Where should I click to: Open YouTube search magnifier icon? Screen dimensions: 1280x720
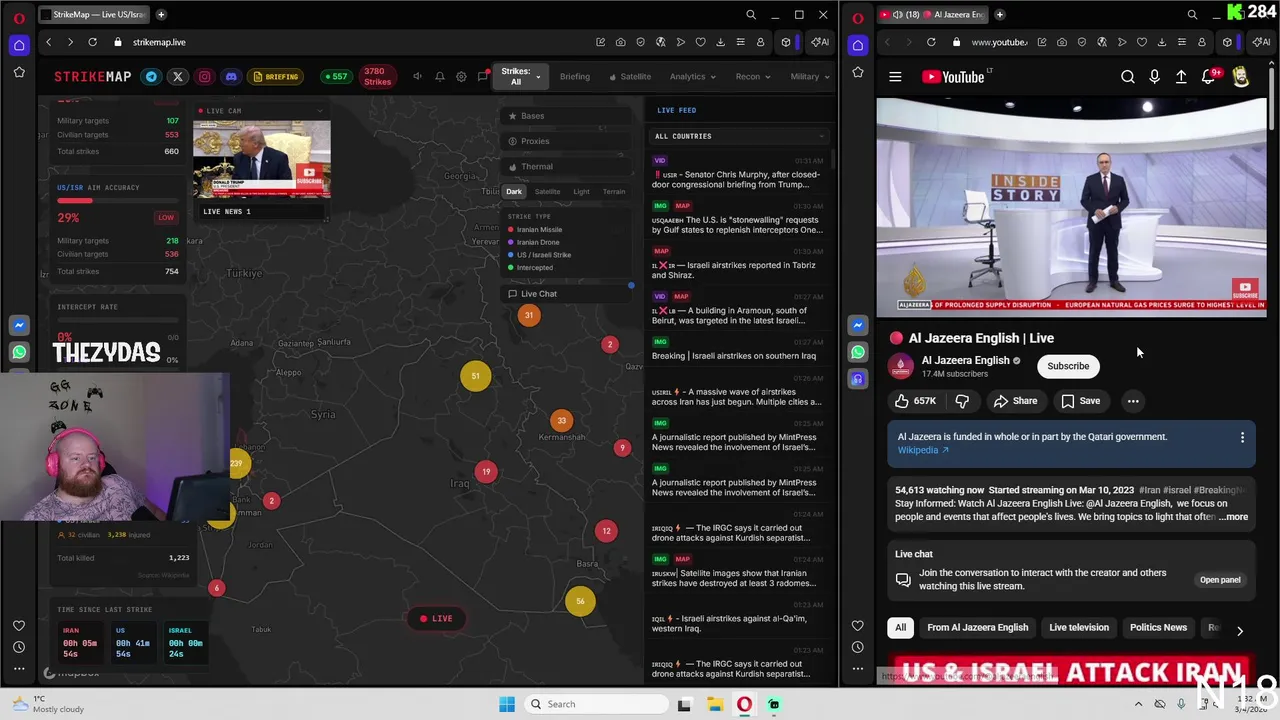pyautogui.click(x=1127, y=77)
